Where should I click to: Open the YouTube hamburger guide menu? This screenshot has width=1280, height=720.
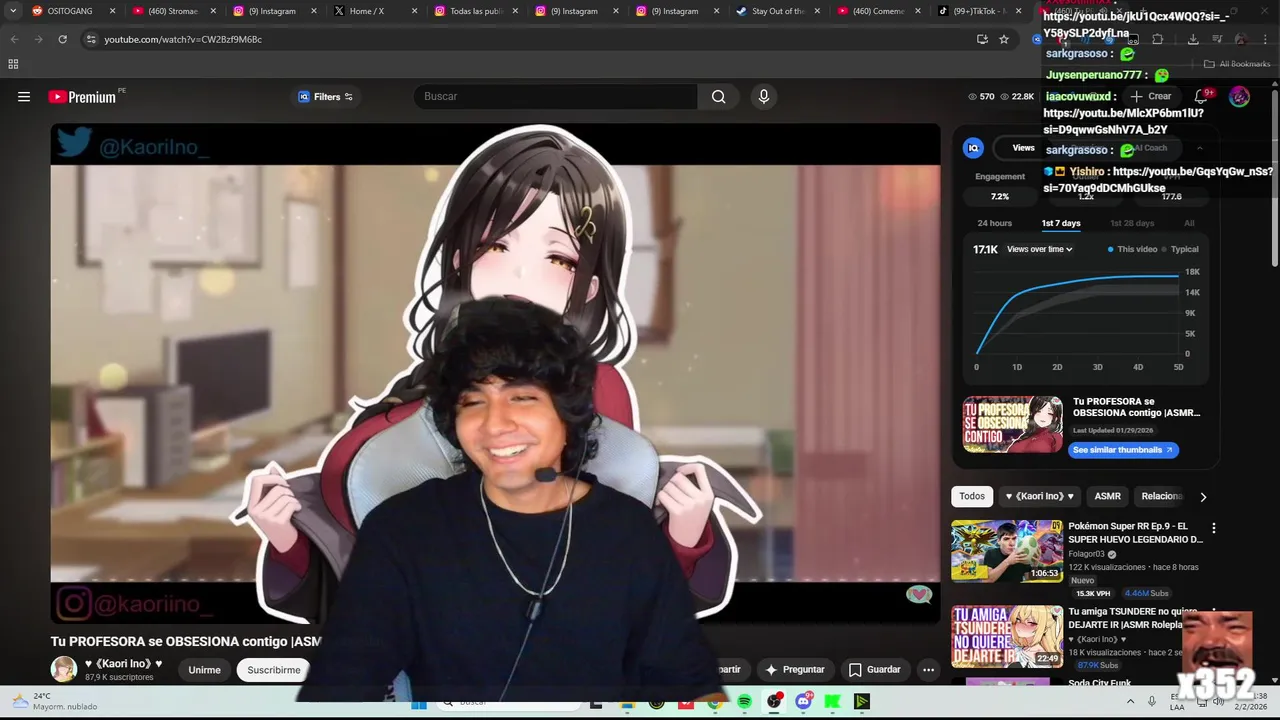24,97
